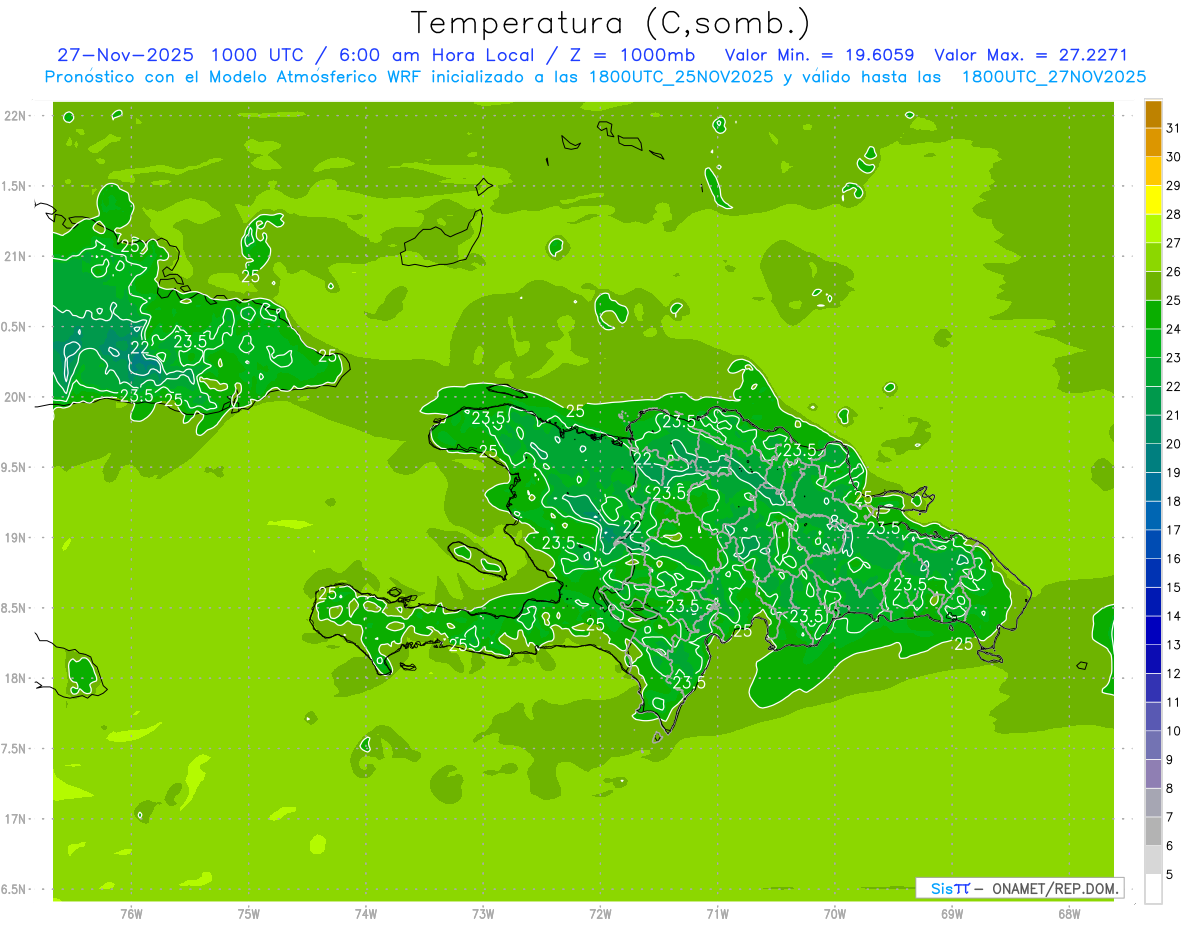Click the 21N latitude axis label

(x=17, y=256)
